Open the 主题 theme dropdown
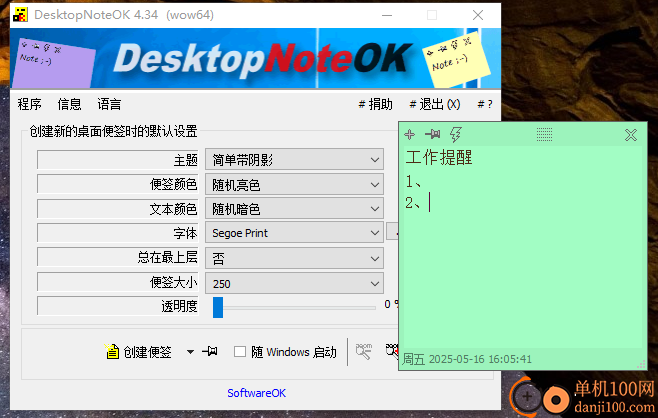The image size is (658, 418). [x=294, y=159]
